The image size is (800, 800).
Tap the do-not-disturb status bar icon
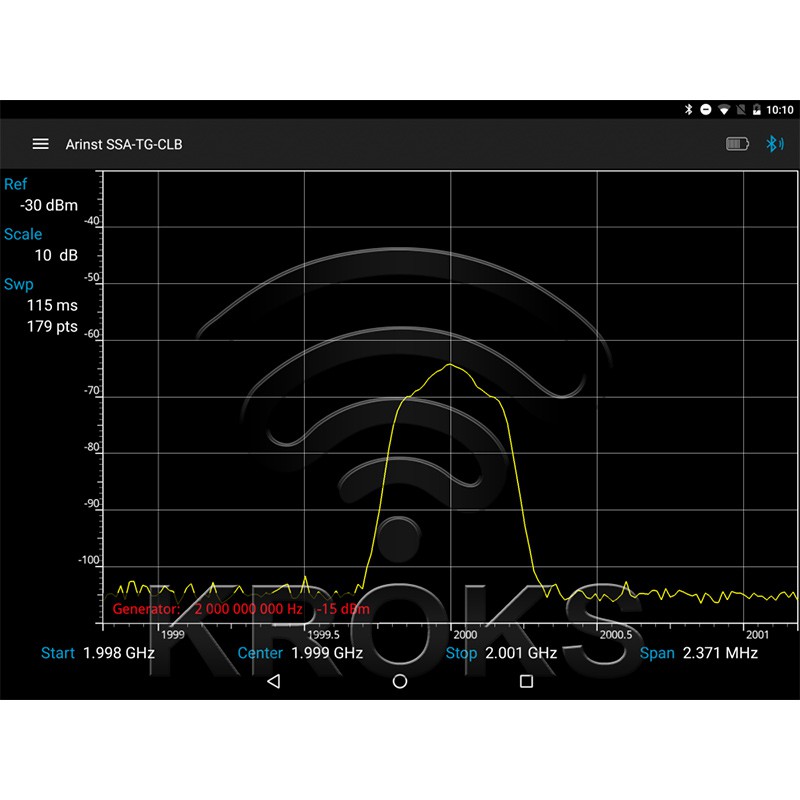(706, 109)
